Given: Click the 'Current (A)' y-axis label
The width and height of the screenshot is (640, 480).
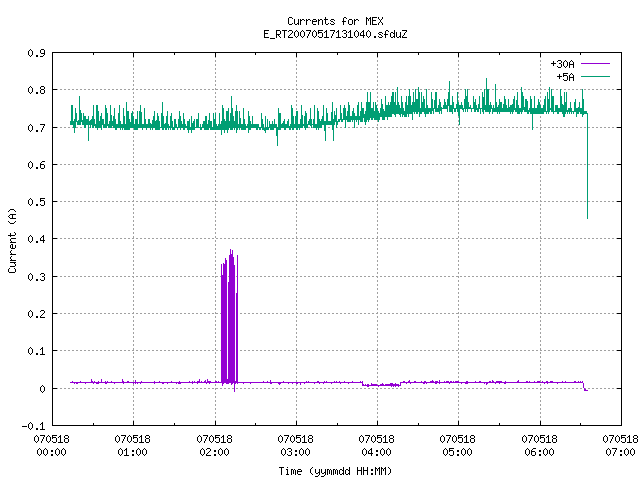Looking at the screenshot, I should pos(12,241).
